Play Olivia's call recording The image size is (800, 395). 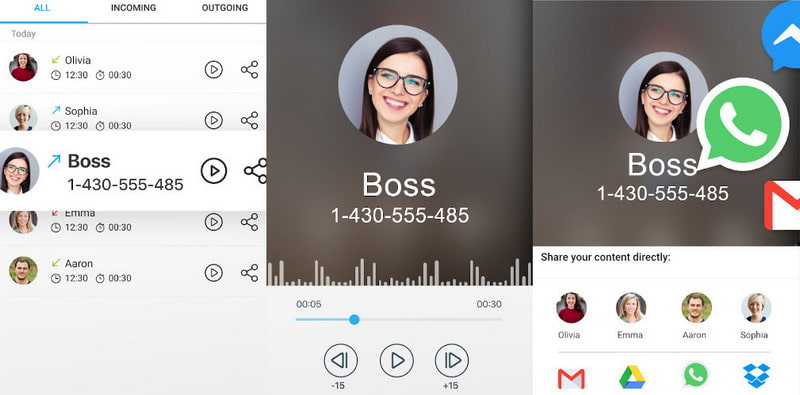(214, 69)
